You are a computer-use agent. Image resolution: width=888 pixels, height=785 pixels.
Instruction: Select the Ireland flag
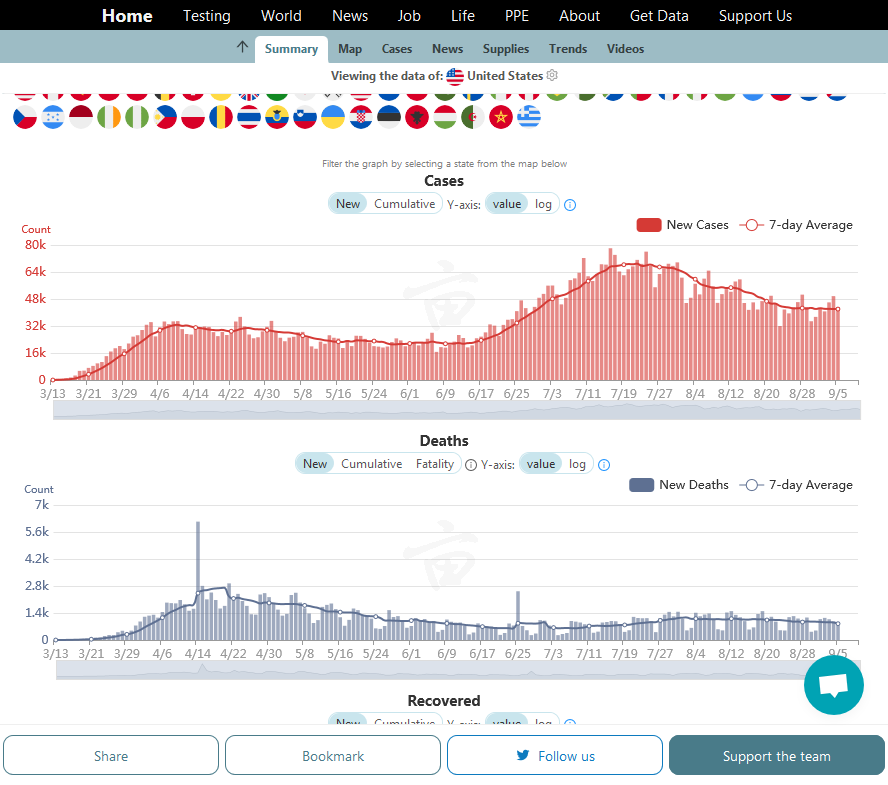(x=109, y=117)
